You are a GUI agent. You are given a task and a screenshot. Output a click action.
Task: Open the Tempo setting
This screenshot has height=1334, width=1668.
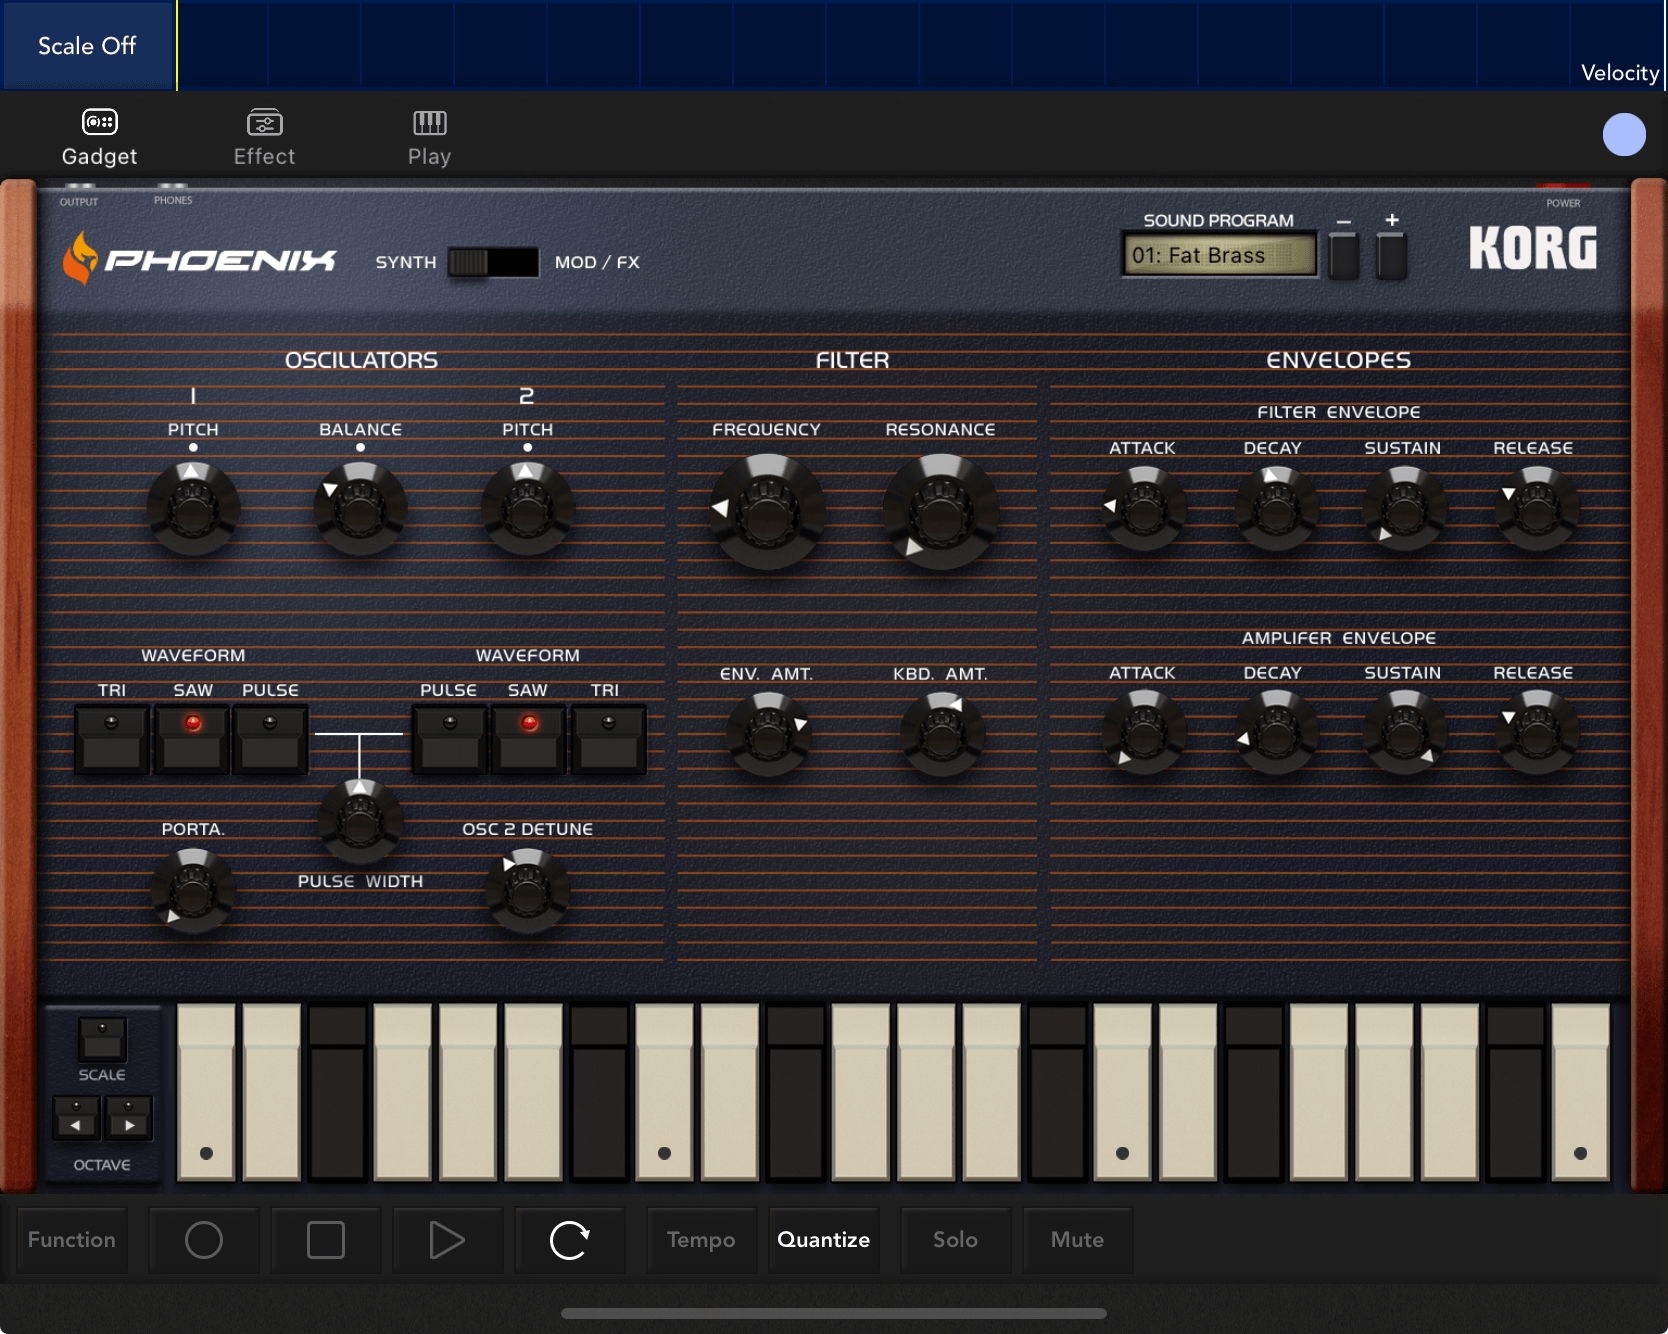pyautogui.click(x=701, y=1240)
